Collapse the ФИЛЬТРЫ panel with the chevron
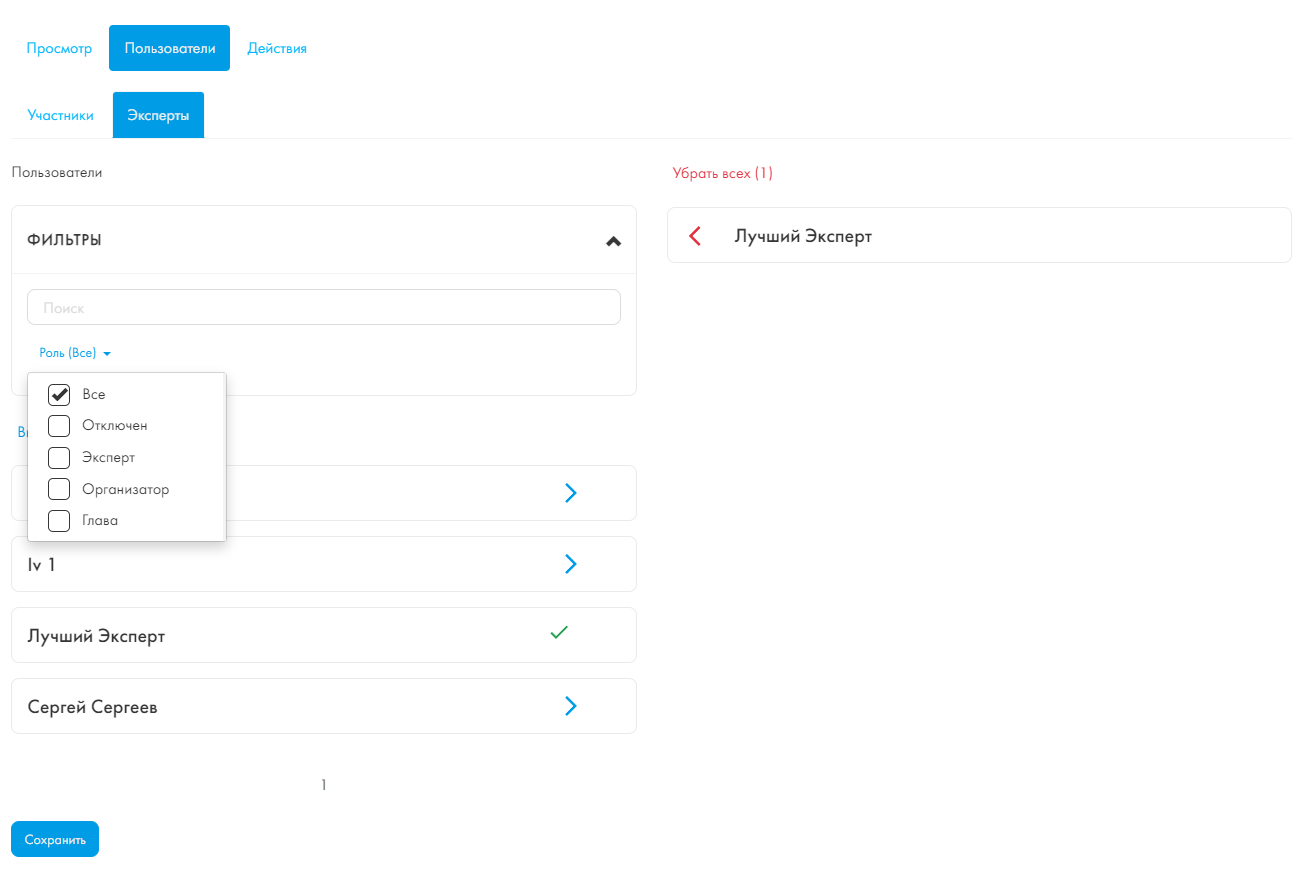 pos(614,241)
